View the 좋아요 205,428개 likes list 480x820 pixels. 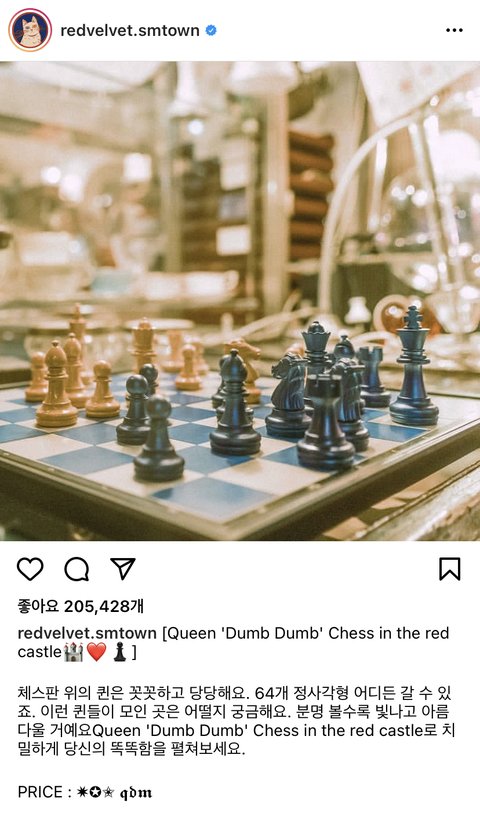[81, 607]
